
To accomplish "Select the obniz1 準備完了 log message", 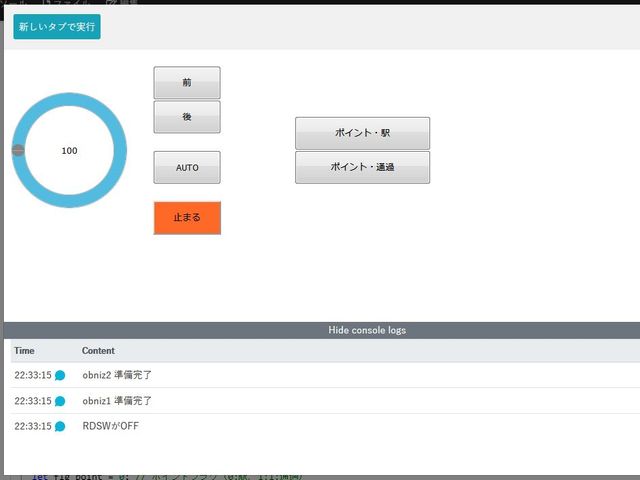I will coord(117,401).
